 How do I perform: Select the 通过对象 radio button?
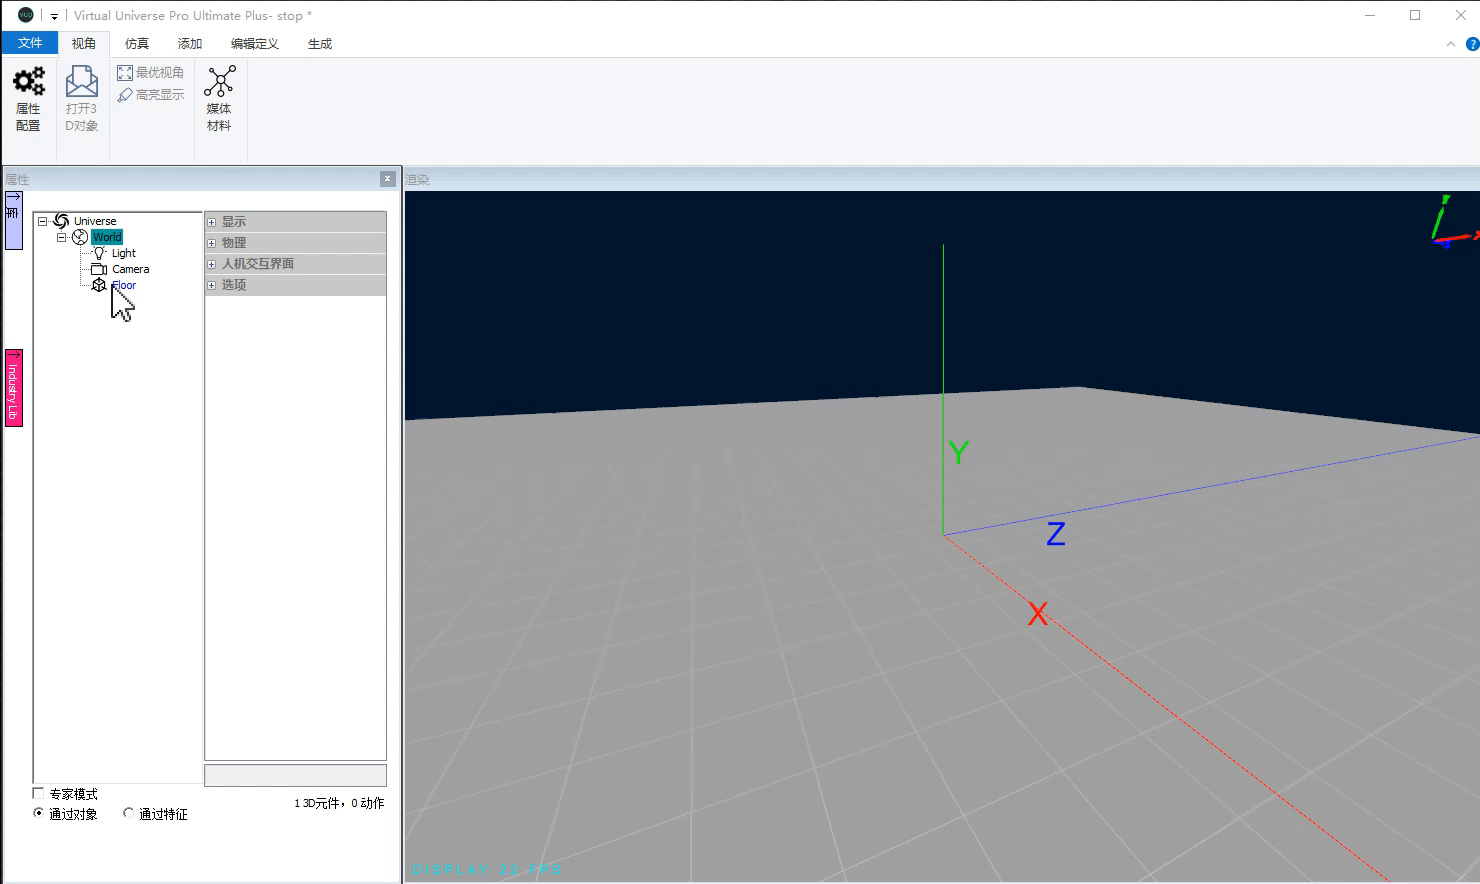tap(39, 813)
